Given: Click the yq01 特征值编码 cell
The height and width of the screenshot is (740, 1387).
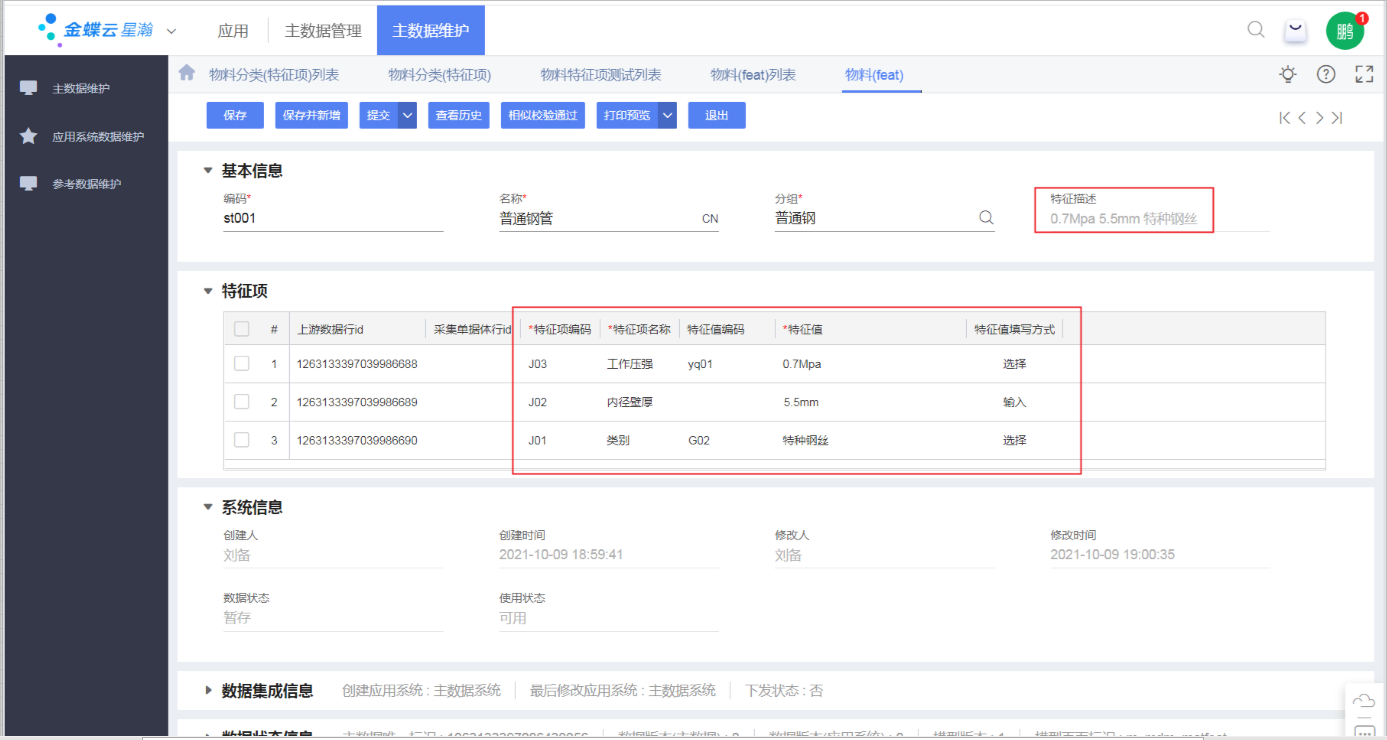Looking at the screenshot, I should (727, 364).
